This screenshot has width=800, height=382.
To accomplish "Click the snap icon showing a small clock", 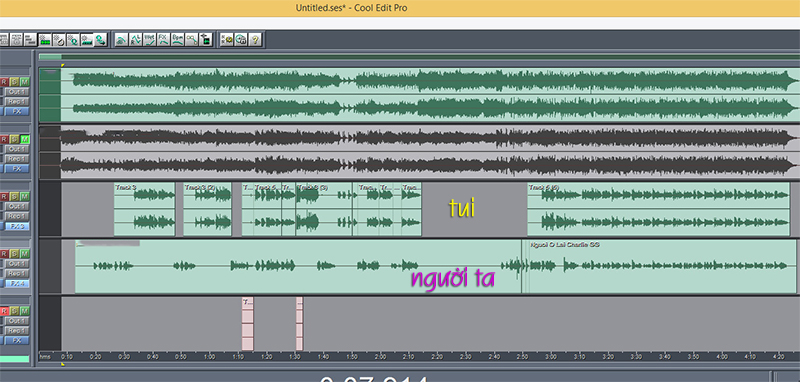I will pos(59,39).
